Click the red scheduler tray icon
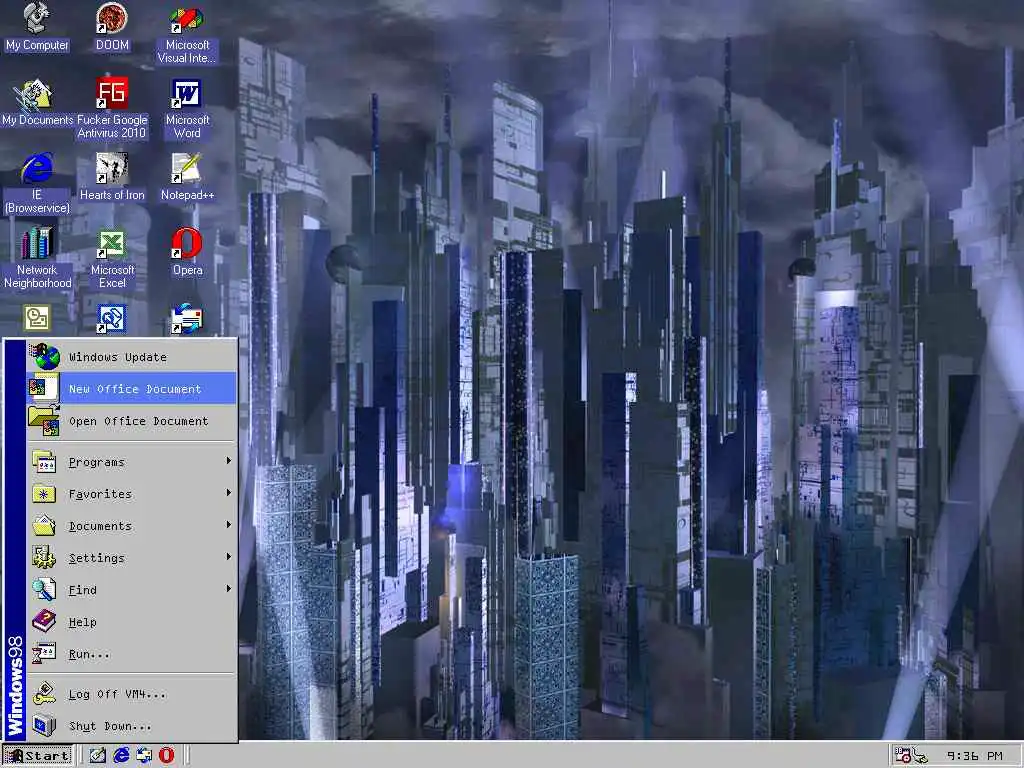 coord(903,755)
